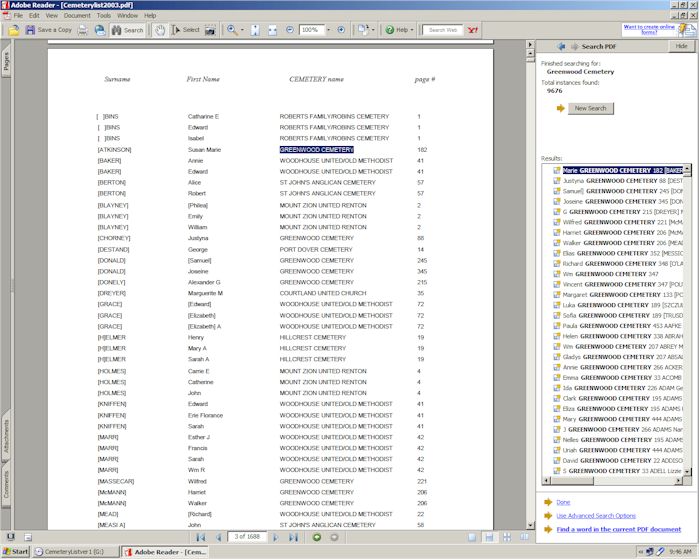Image resolution: width=700 pixels, height=560 pixels.
Task: Click the Zoom Out minus button
Action: [x=290, y=30]
